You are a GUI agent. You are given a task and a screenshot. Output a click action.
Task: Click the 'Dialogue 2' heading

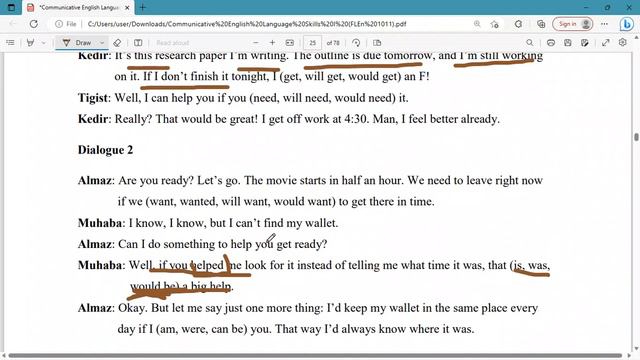[105, 150]
